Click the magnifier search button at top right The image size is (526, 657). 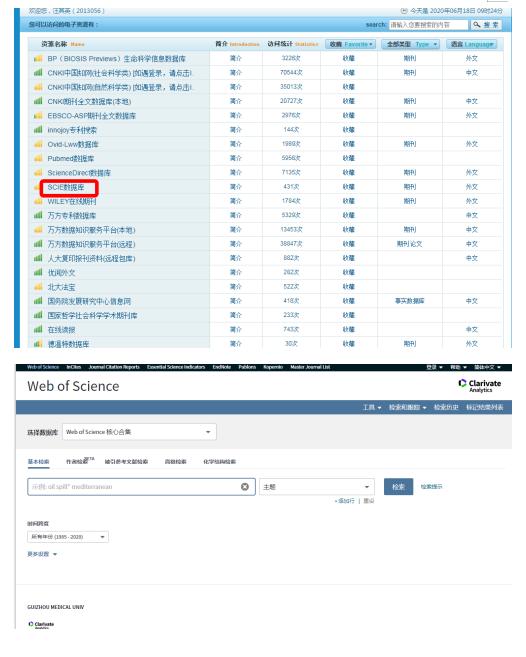click(485, 25)
